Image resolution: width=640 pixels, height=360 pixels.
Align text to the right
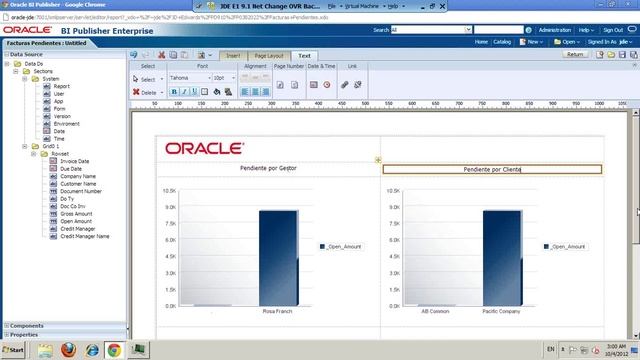pyautogui.click(x=266, y=92)
